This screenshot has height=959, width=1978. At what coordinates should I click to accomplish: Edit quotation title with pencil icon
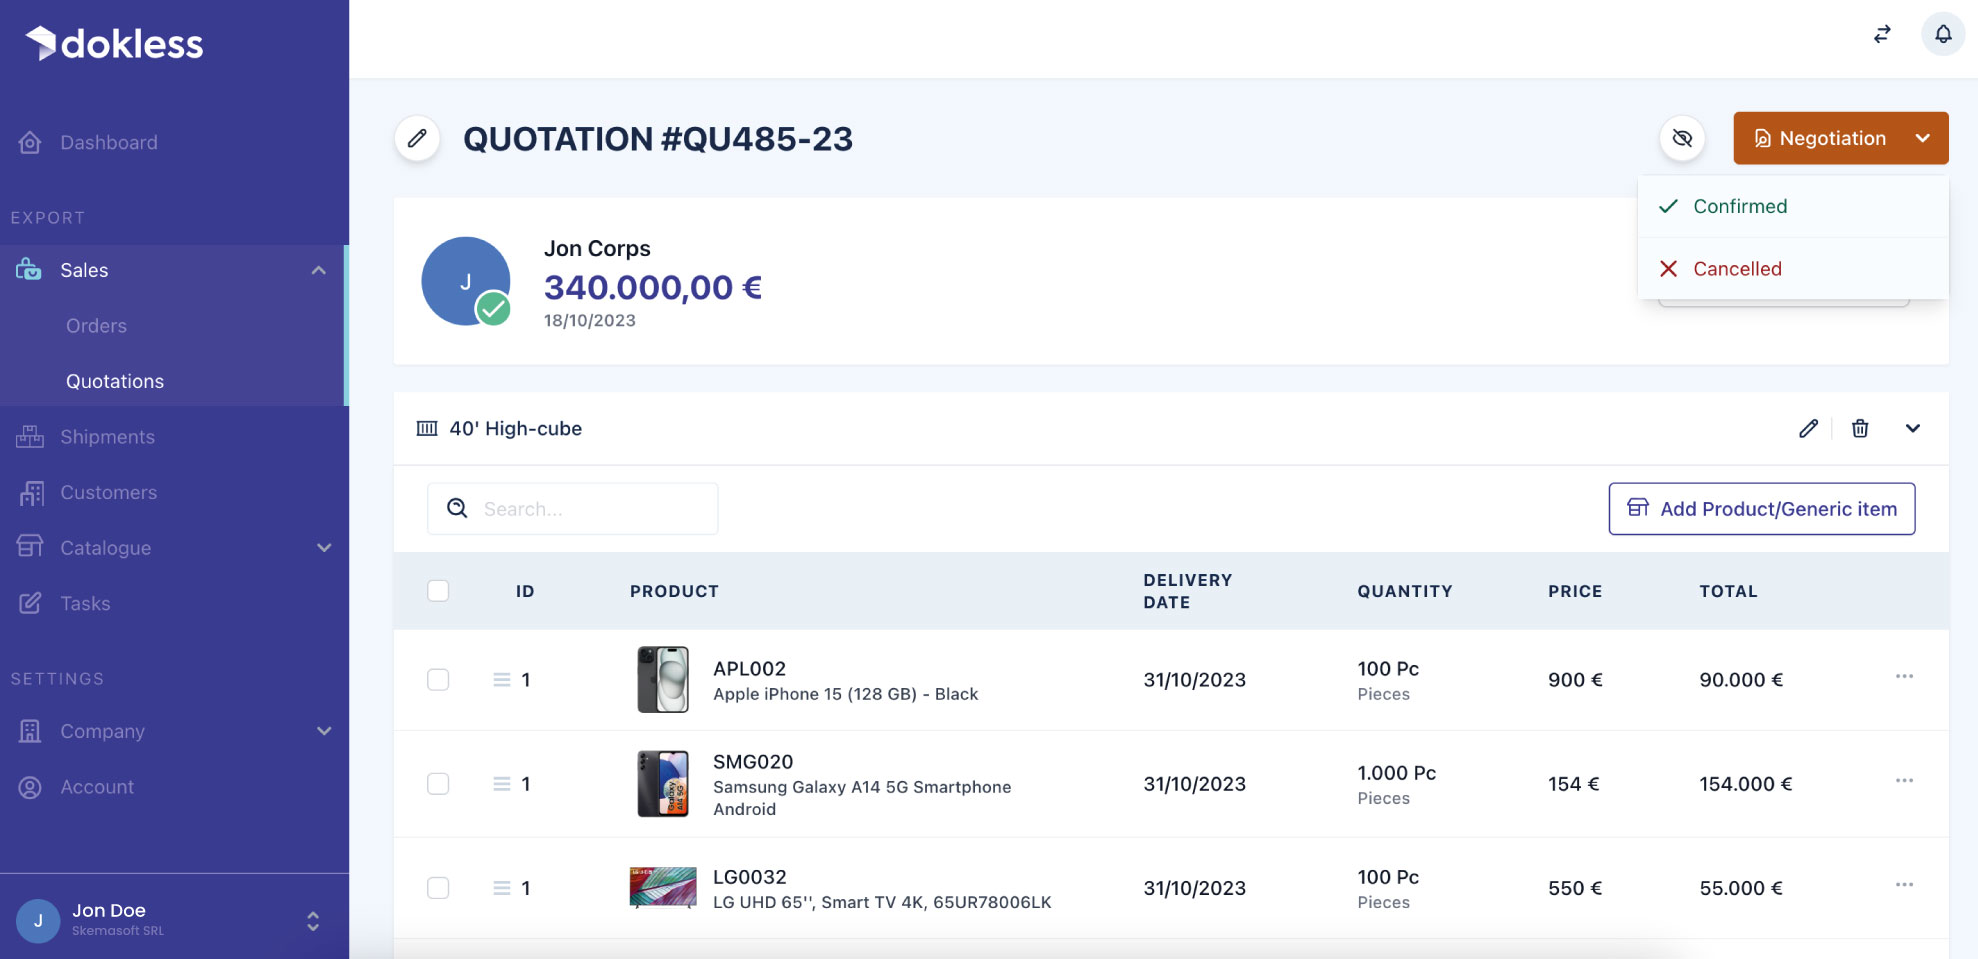tap(417, 139)
